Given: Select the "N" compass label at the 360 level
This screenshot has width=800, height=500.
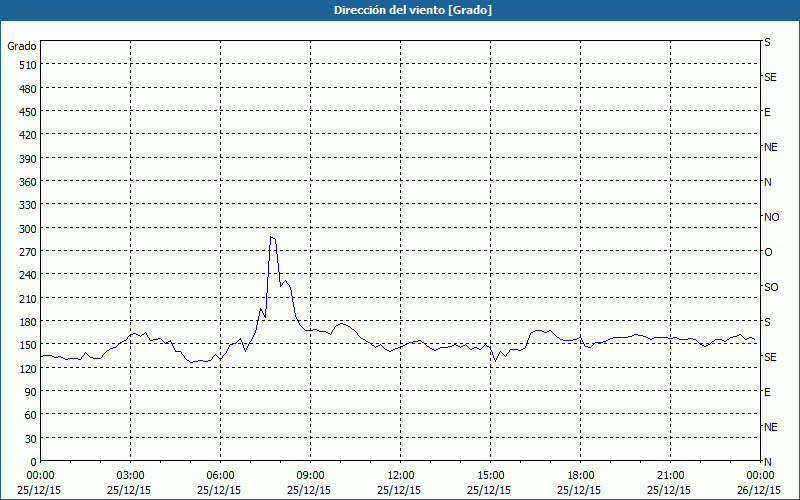Looking at the screenshot, I should click(x=767, y=182).
